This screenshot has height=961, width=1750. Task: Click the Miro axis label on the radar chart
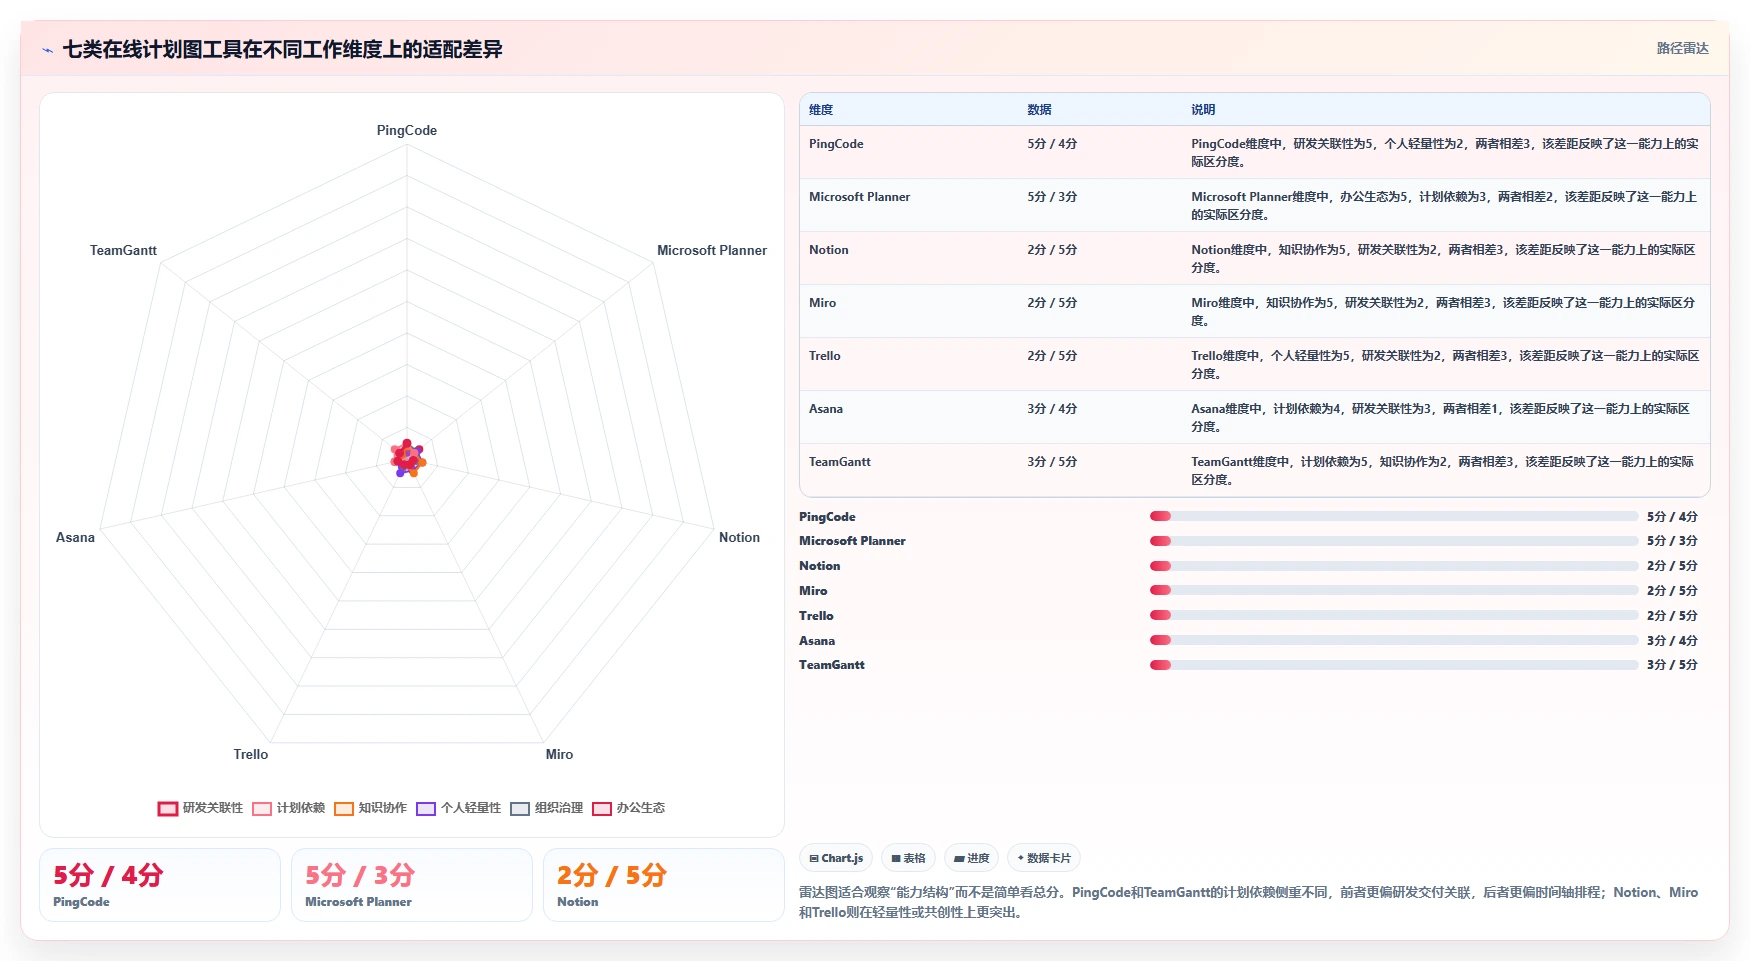559,755
